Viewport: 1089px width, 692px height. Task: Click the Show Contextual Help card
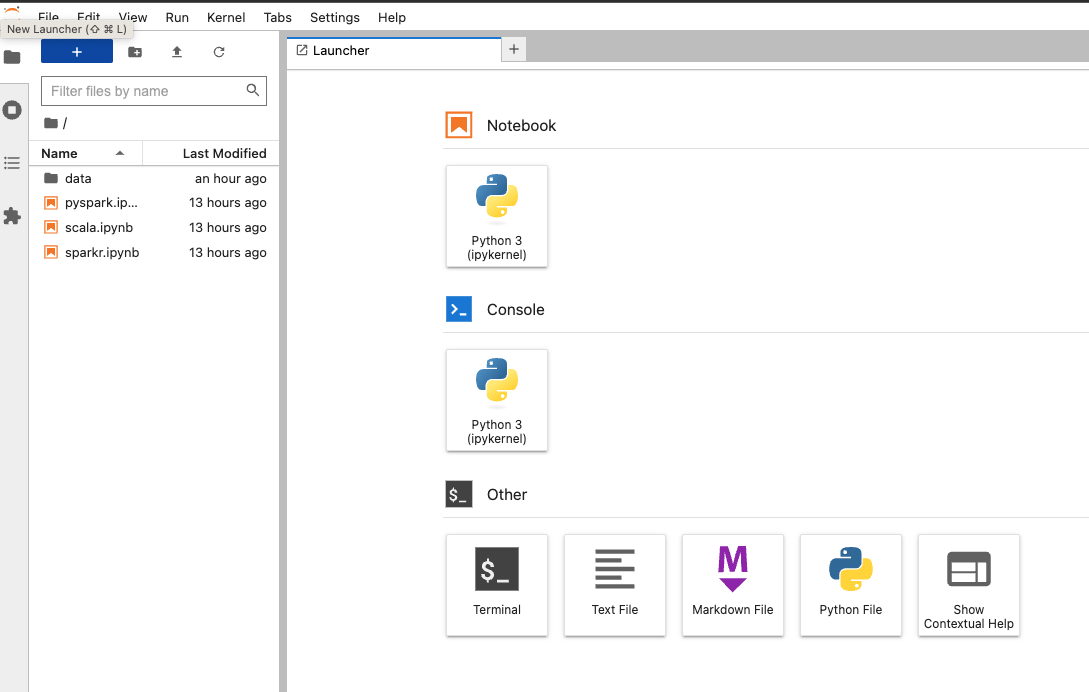tap(969, 585)
